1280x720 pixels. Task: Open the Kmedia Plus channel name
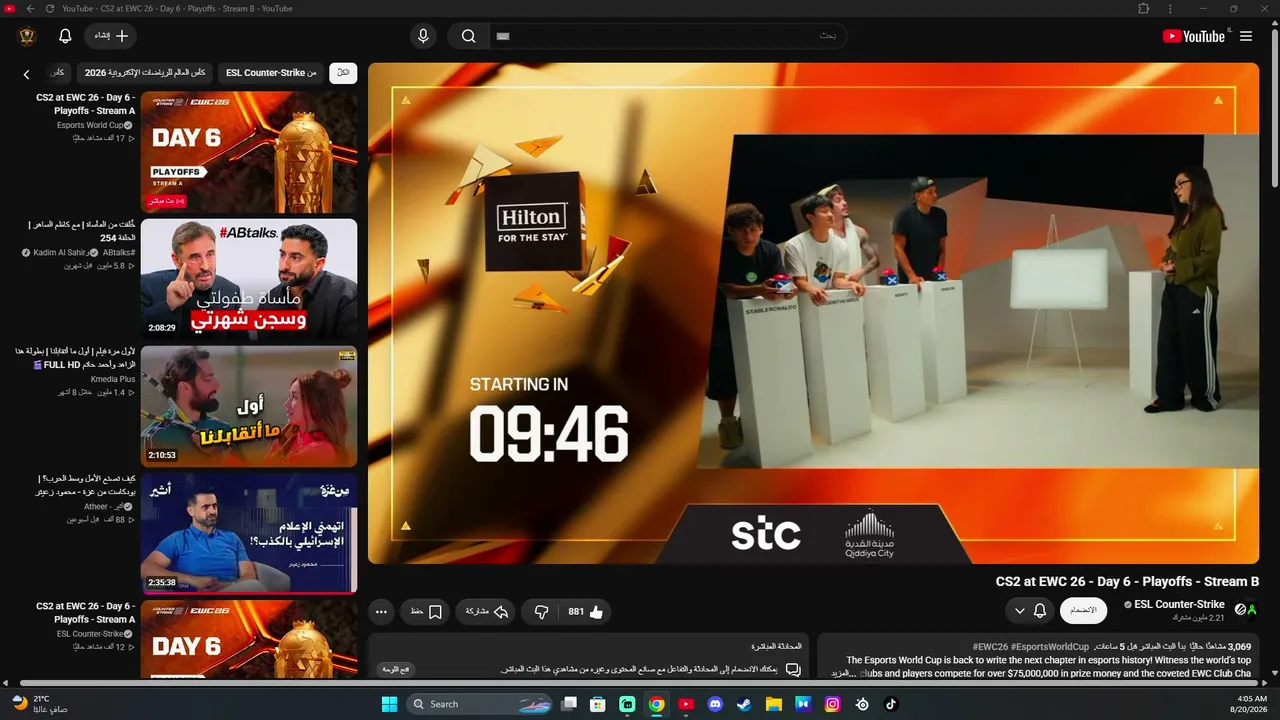113,380
